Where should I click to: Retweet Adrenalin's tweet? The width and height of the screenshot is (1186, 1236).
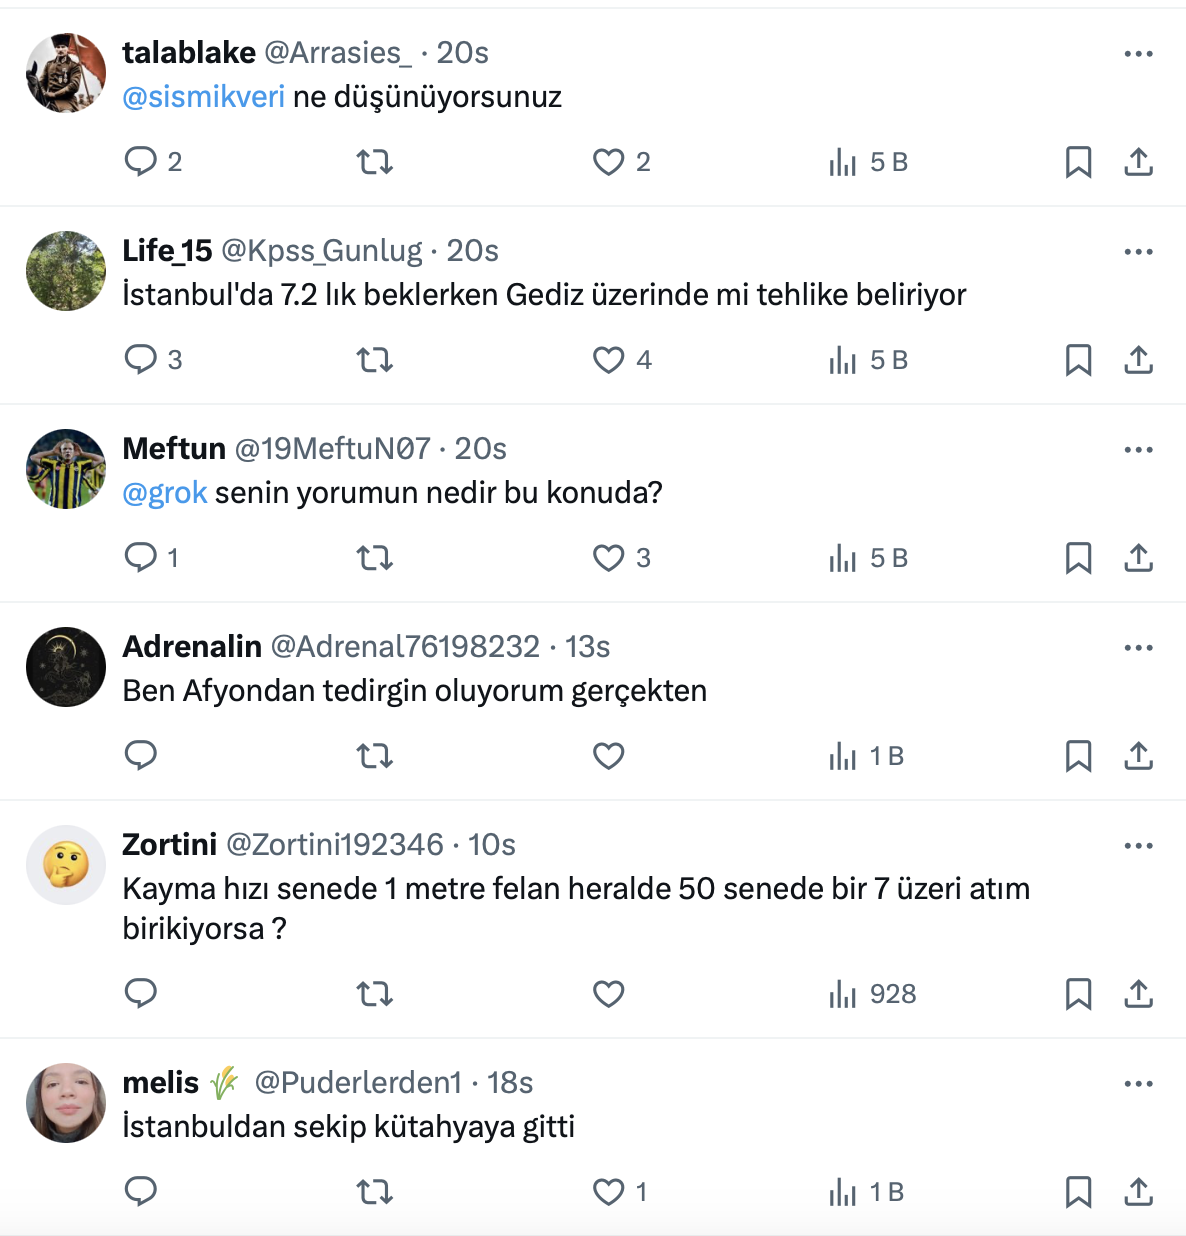(x=375, y=755)
